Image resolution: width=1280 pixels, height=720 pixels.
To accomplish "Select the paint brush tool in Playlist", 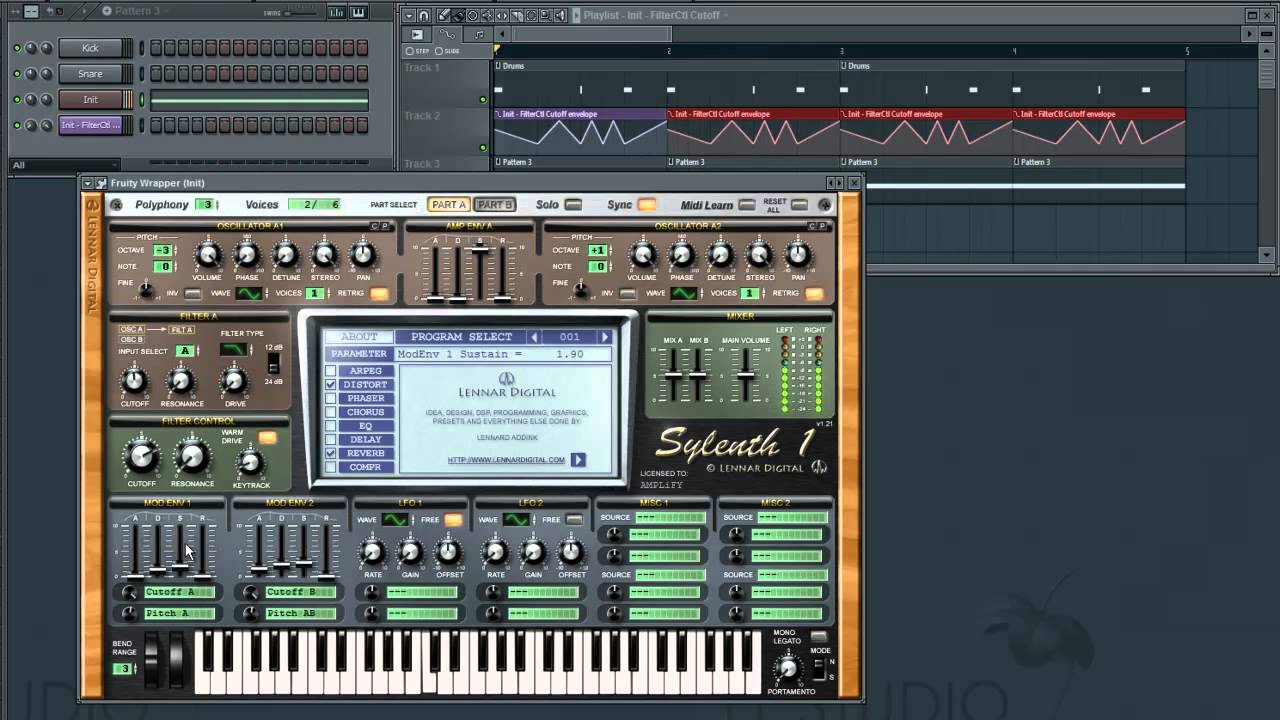I will [458, 15].
